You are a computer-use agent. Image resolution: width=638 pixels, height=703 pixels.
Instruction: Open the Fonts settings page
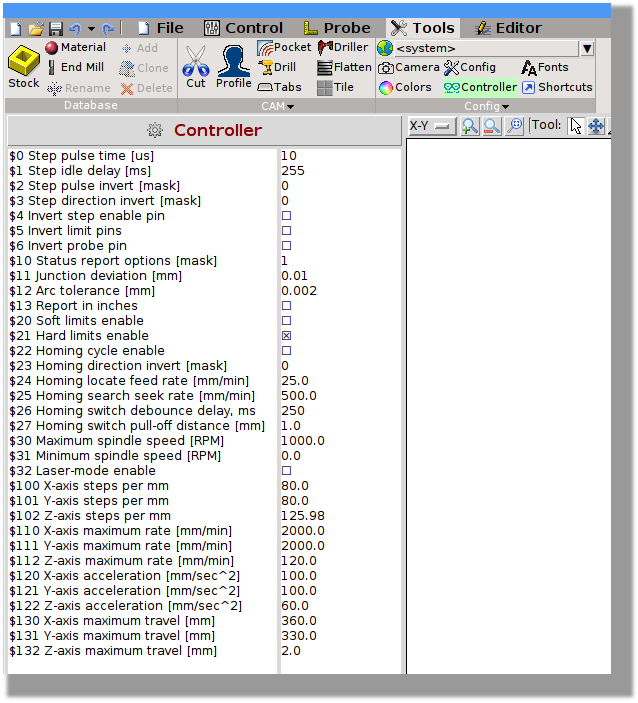(x=545, y=67)
